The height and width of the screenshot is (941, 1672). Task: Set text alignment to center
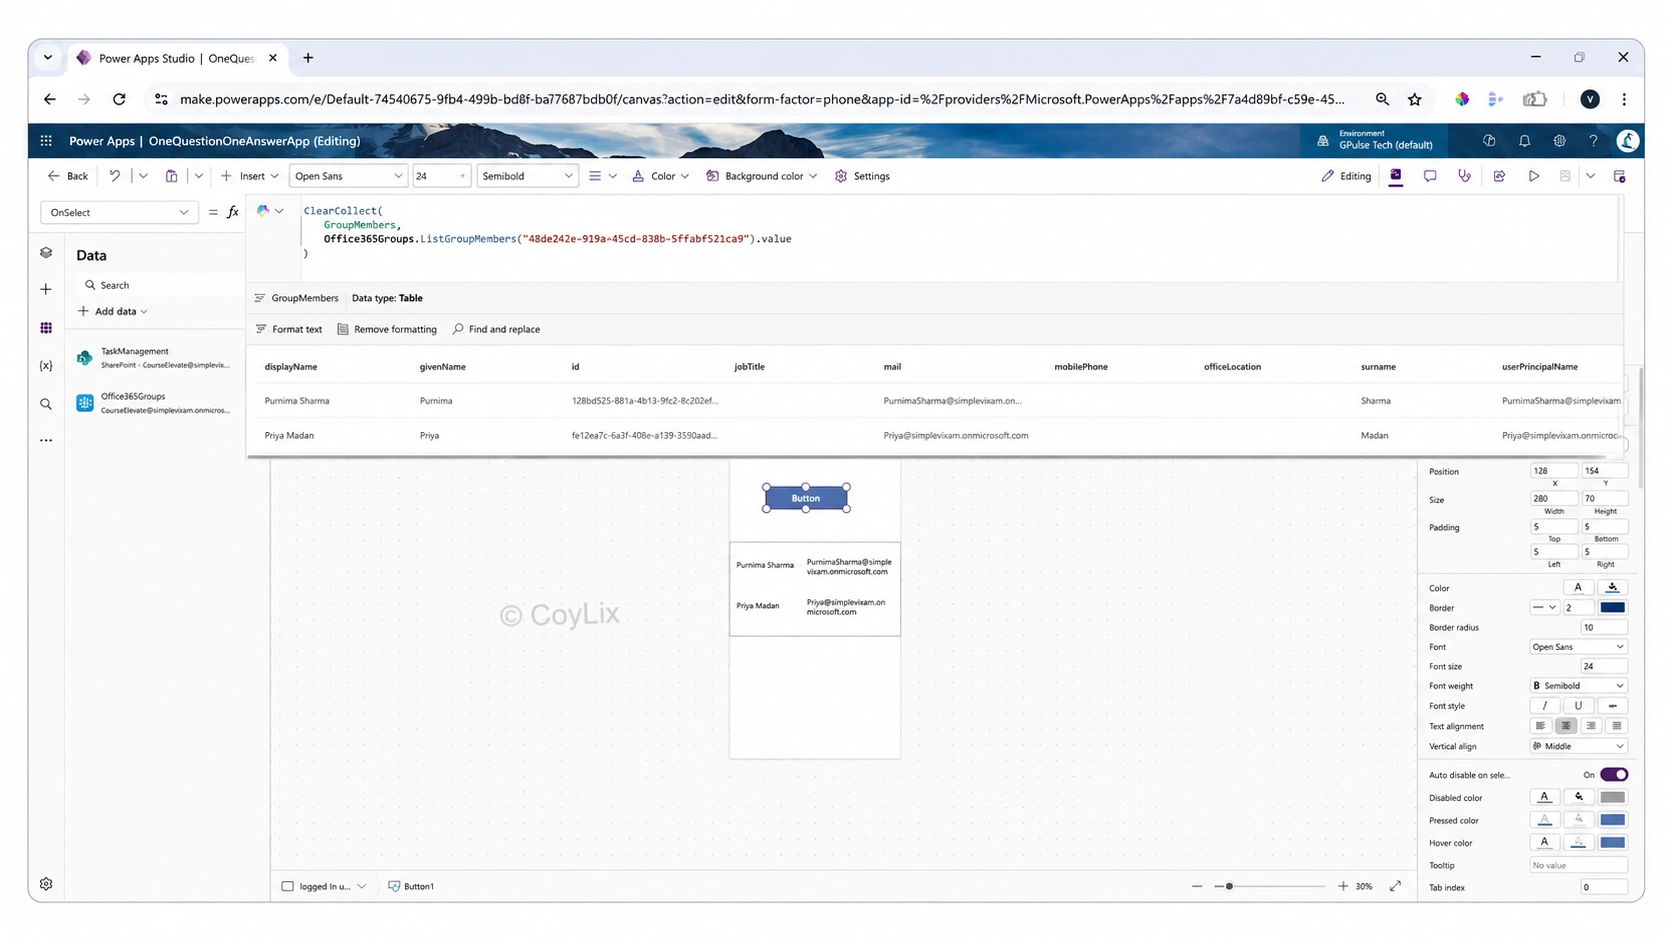[x=1566, y=726]
